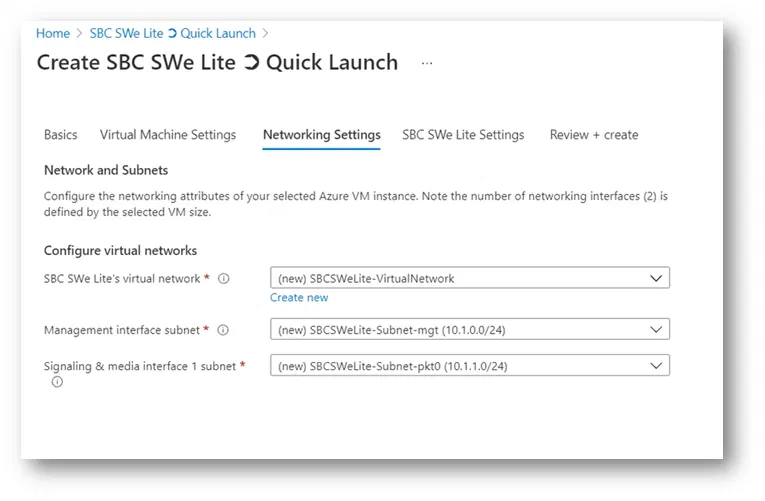Click the Network and Subnets section heading
765x501 pixels.
[106, 170]
